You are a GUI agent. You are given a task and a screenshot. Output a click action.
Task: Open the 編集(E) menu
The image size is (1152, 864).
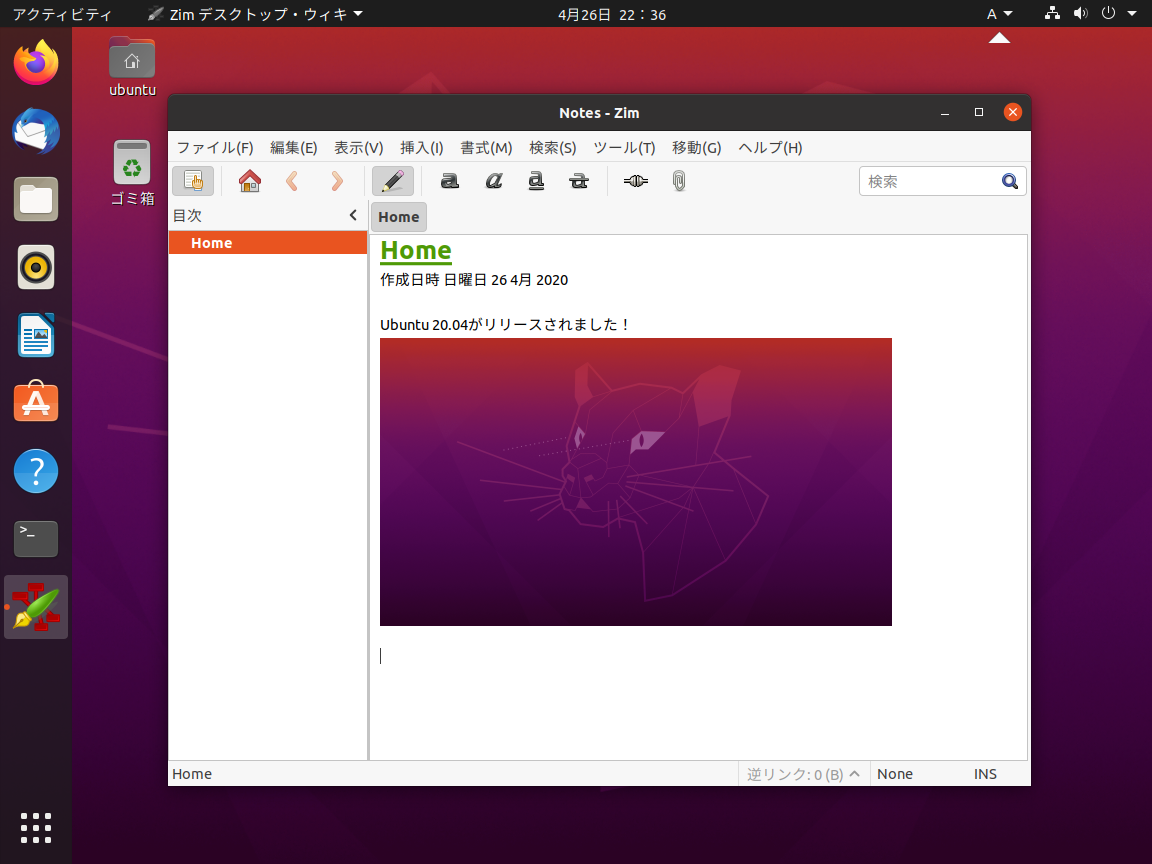pos(294,148)
